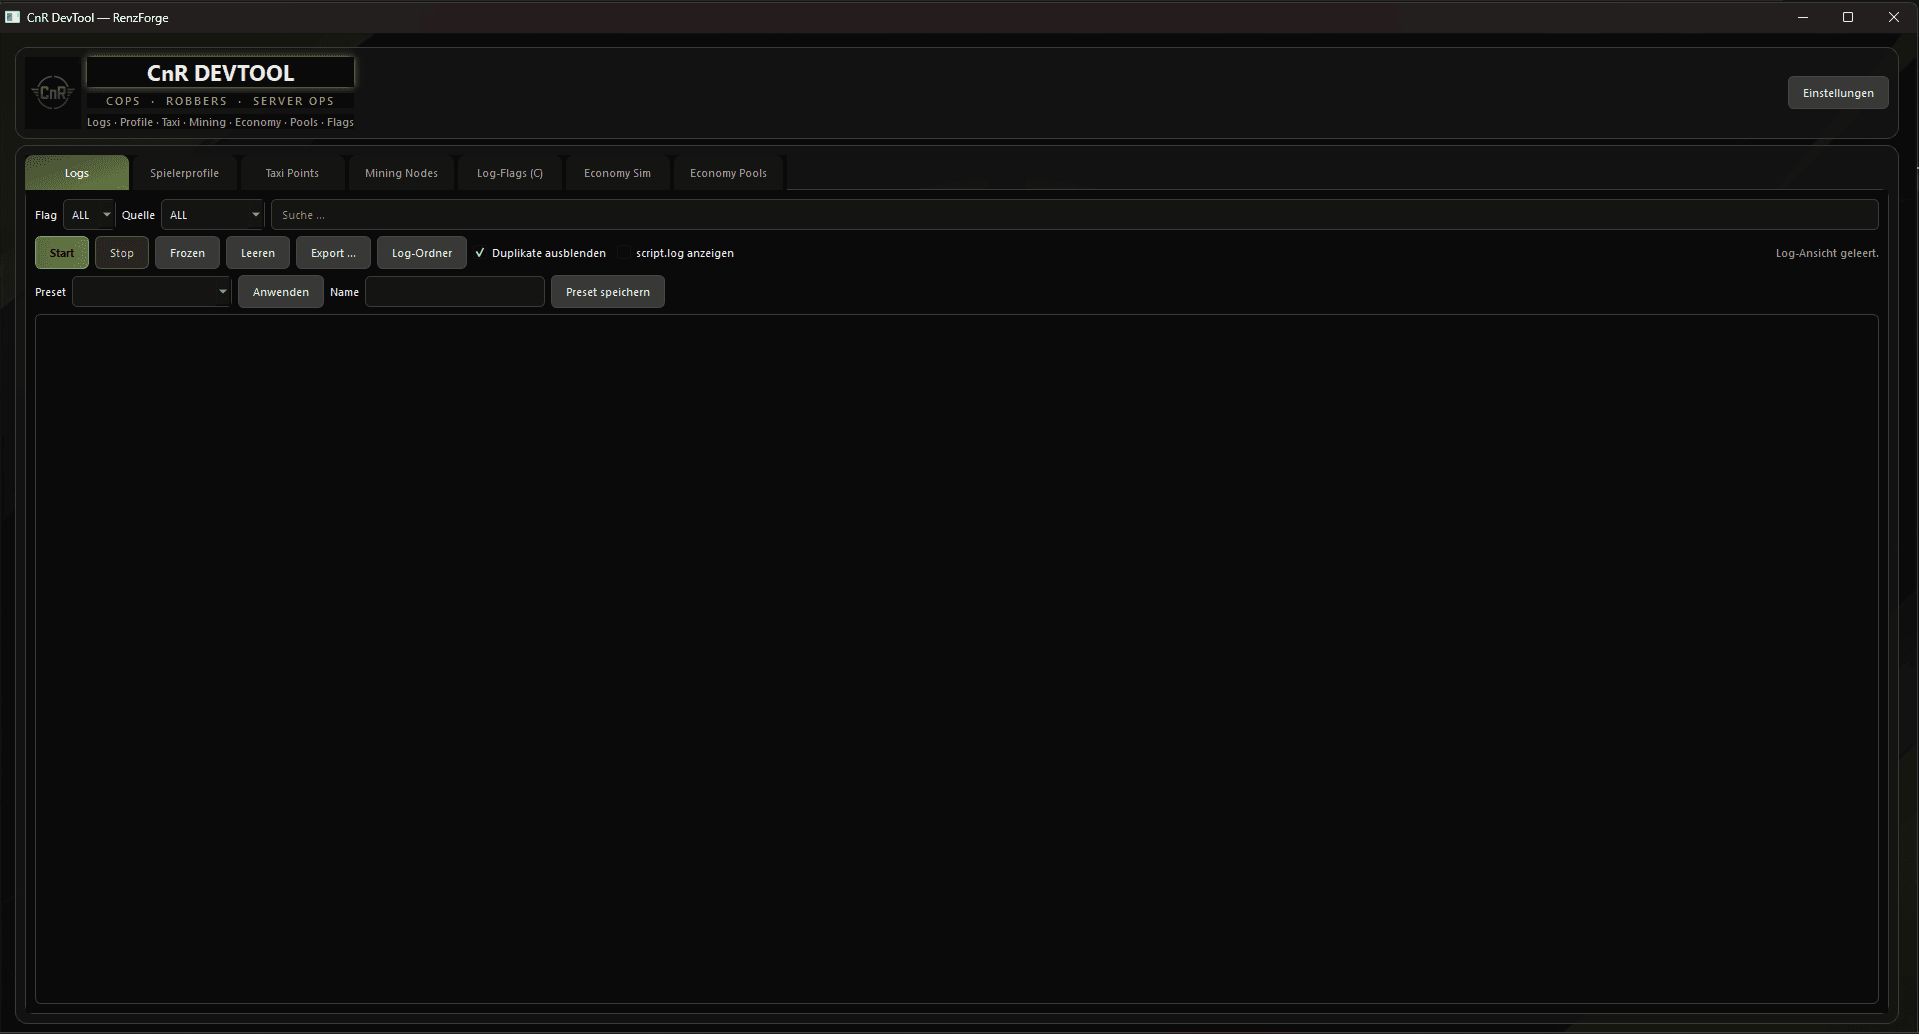Image resolution: width=1919 pixels, height=1034 pixels.
Task: Open the Preset combo box
Action: pos(152,292)
